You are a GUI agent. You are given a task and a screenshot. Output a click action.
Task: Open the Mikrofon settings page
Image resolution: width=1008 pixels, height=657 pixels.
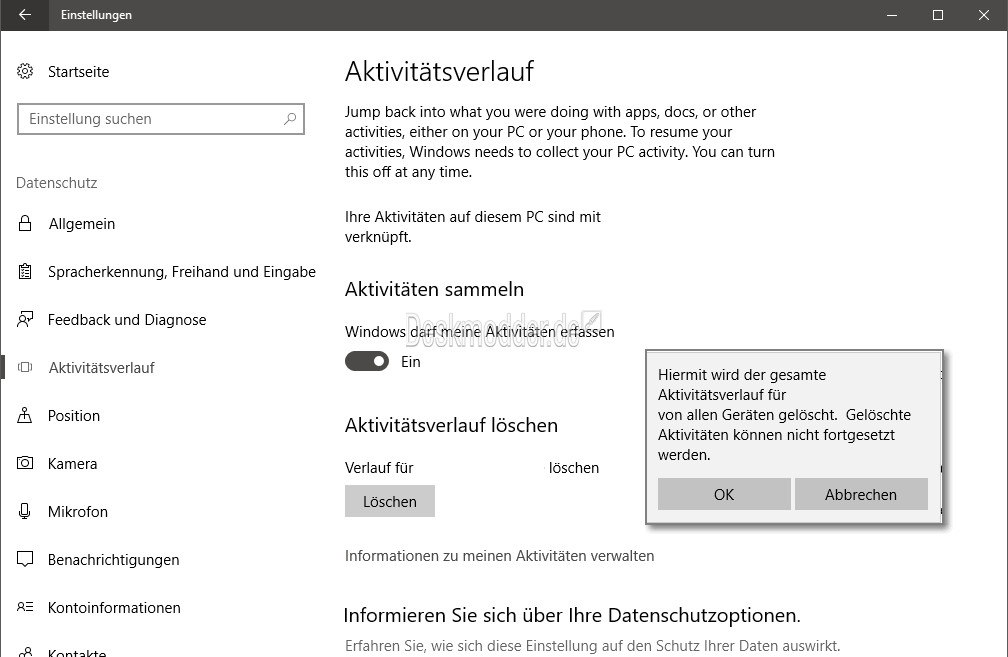click(x=78, y=512)
